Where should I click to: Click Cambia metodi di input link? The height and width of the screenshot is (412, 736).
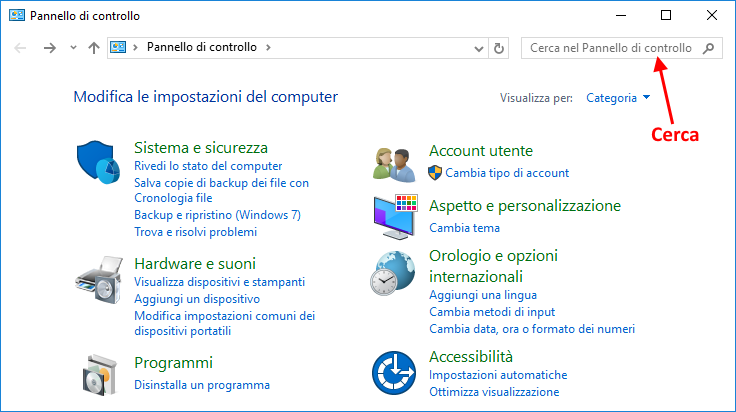coord(492,312)
